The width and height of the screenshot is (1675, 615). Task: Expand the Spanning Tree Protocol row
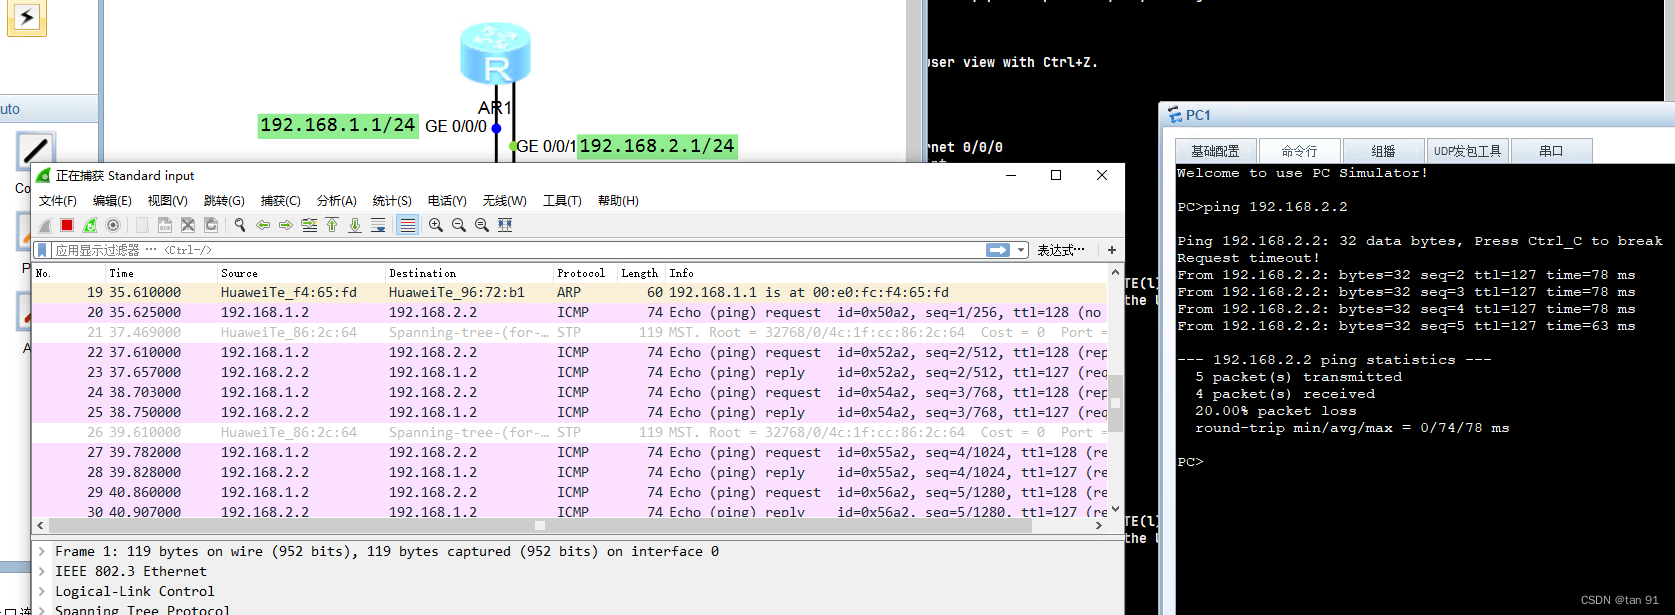(42, 610)
